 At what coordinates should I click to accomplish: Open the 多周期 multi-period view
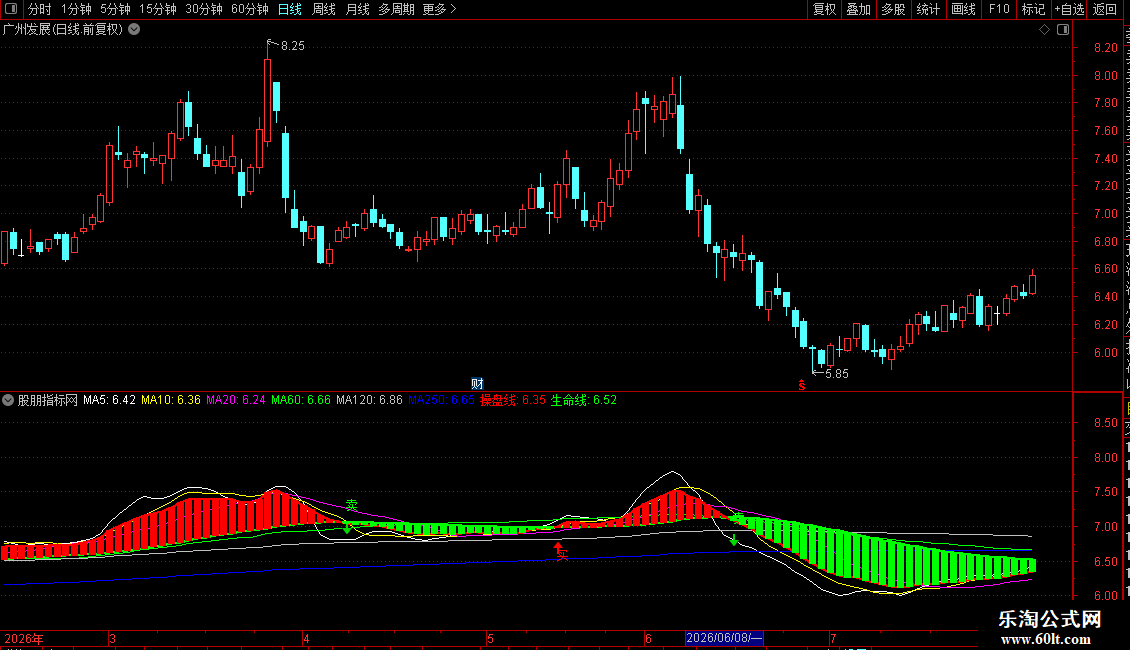point(396,9)
